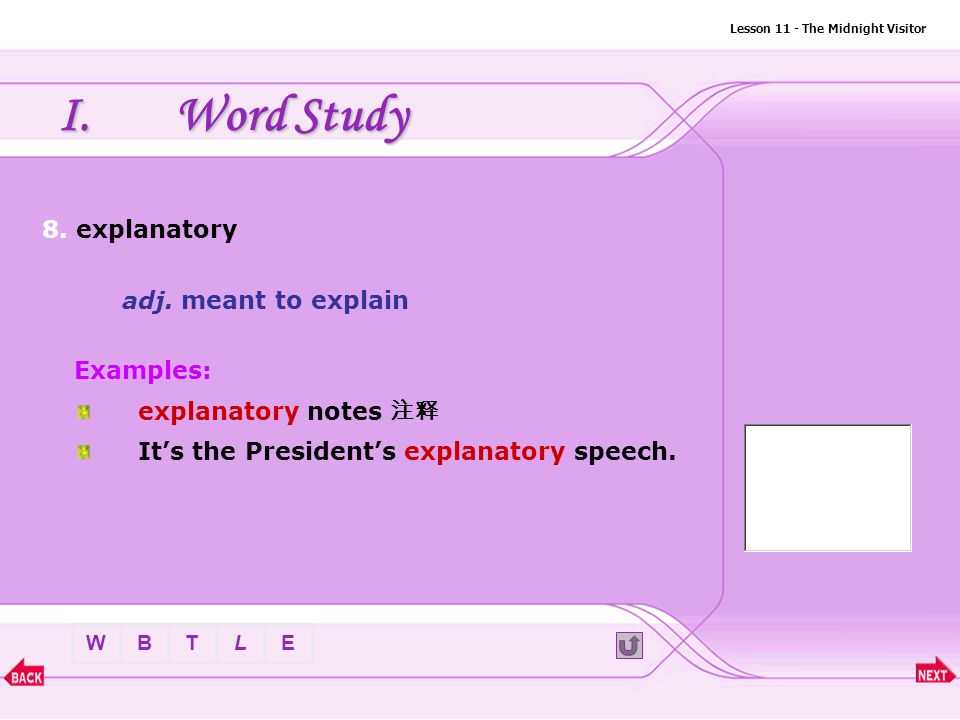Click the return U-turn arrow icon

[x=629, y=645]
